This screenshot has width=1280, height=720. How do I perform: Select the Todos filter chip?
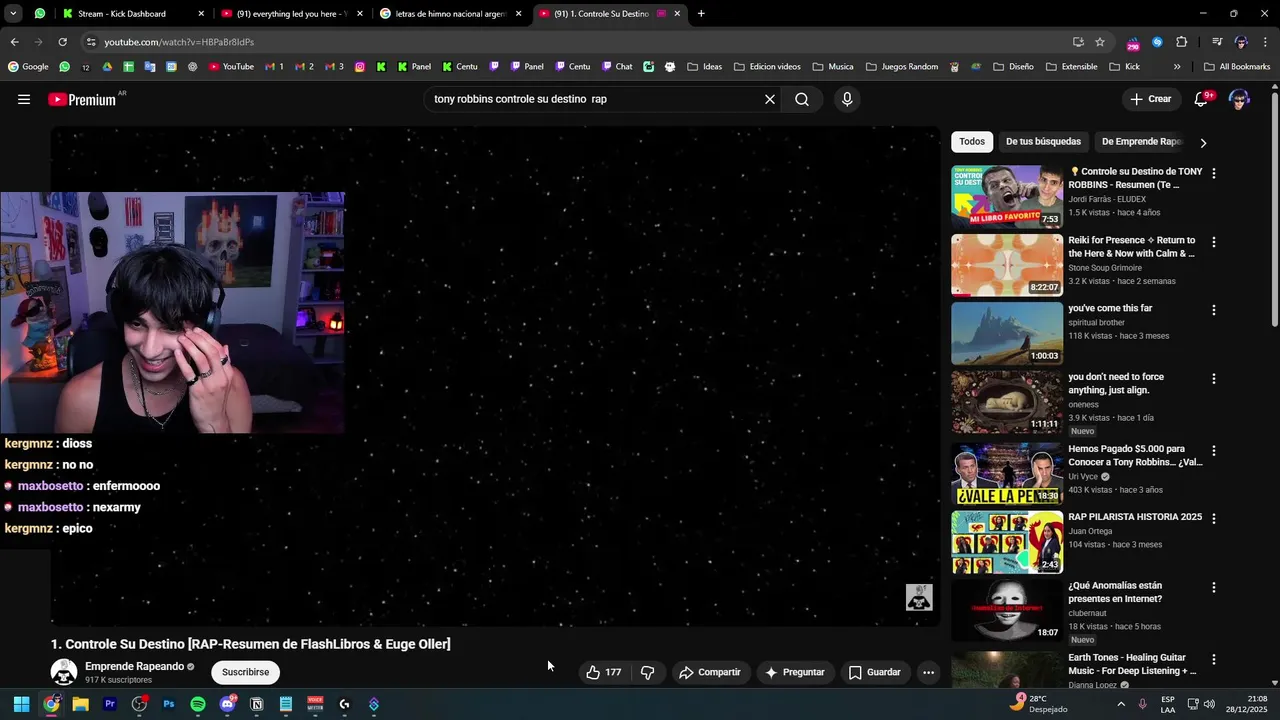(972, 142)
